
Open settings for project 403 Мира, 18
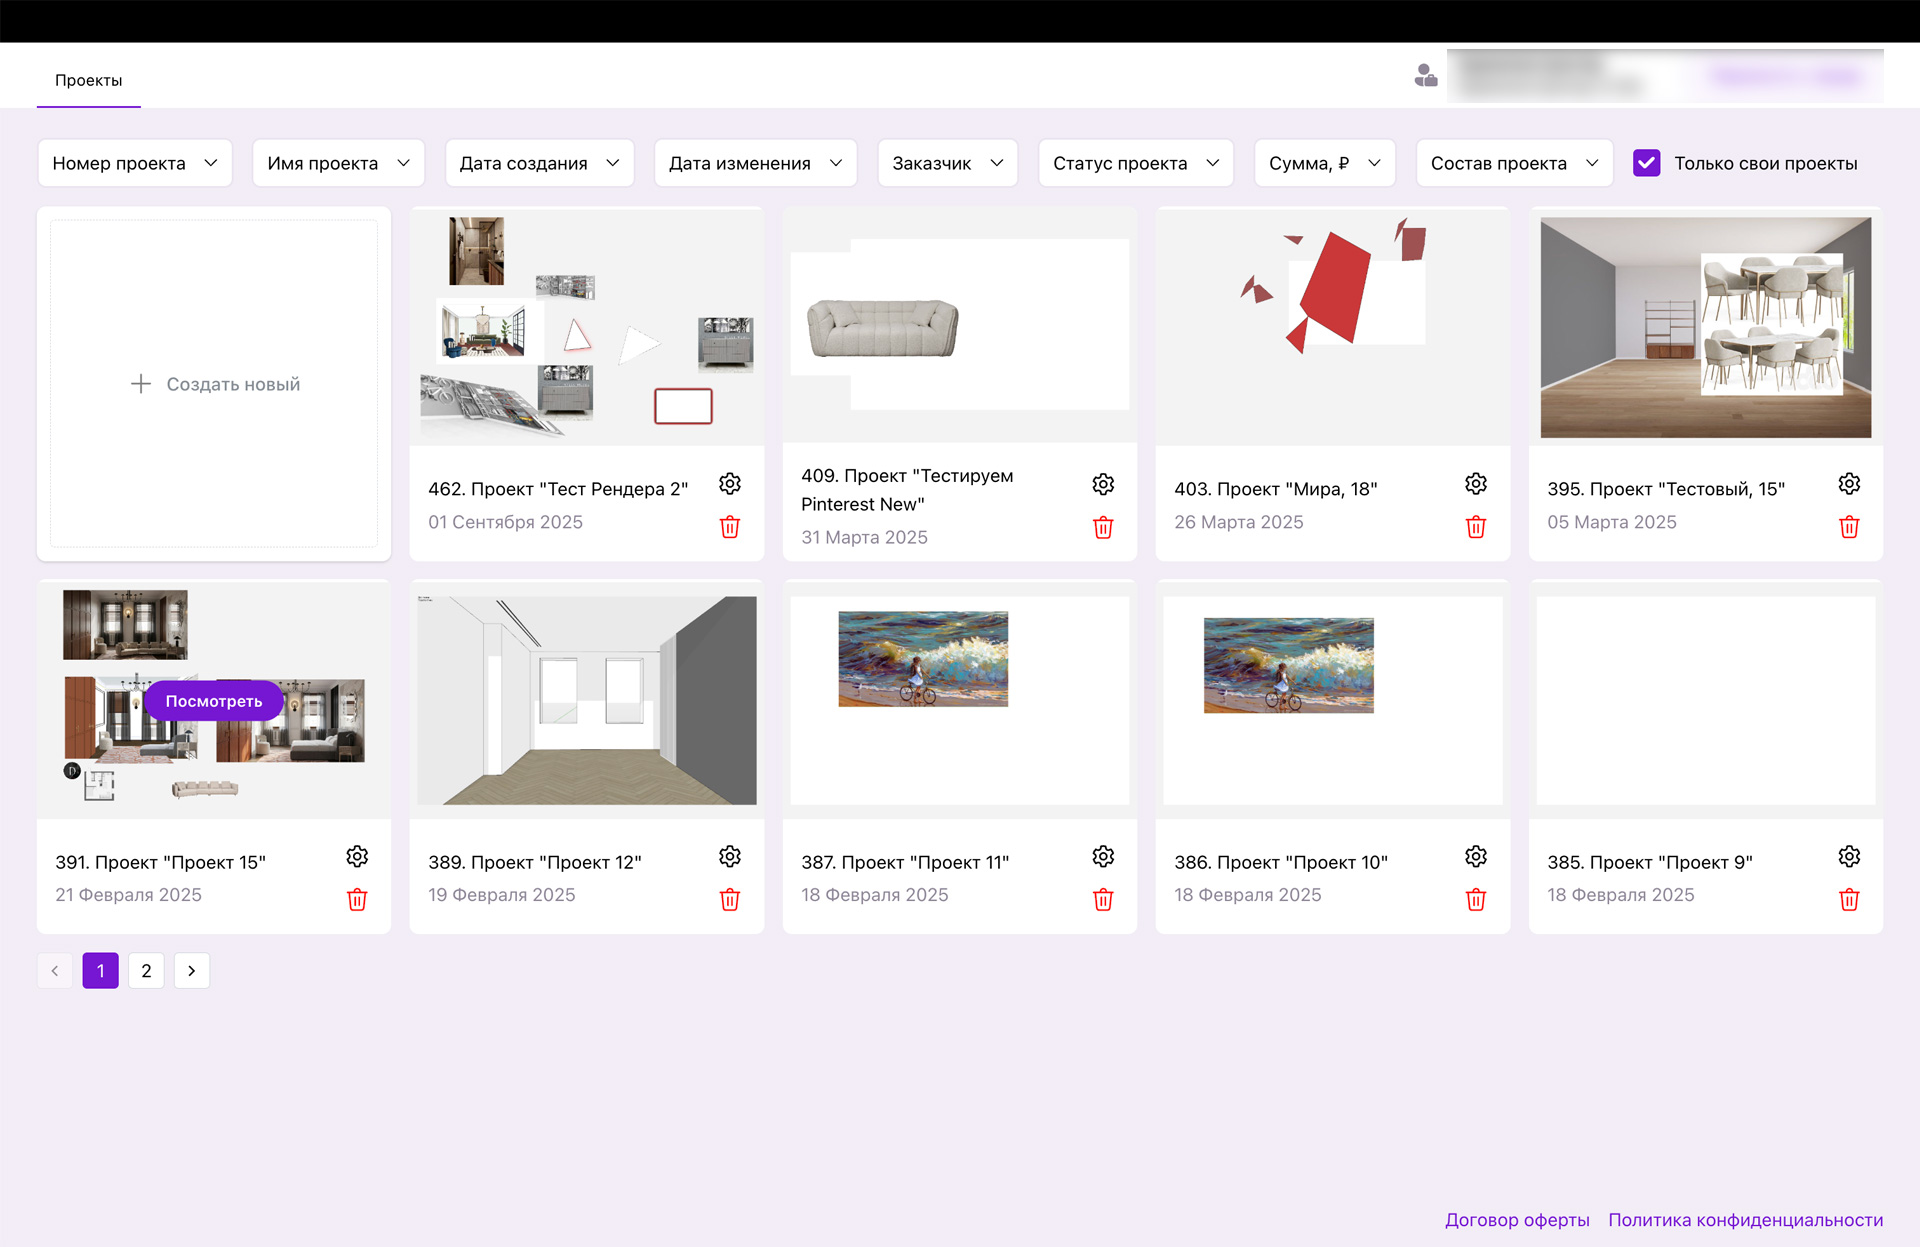point(1476,484)
